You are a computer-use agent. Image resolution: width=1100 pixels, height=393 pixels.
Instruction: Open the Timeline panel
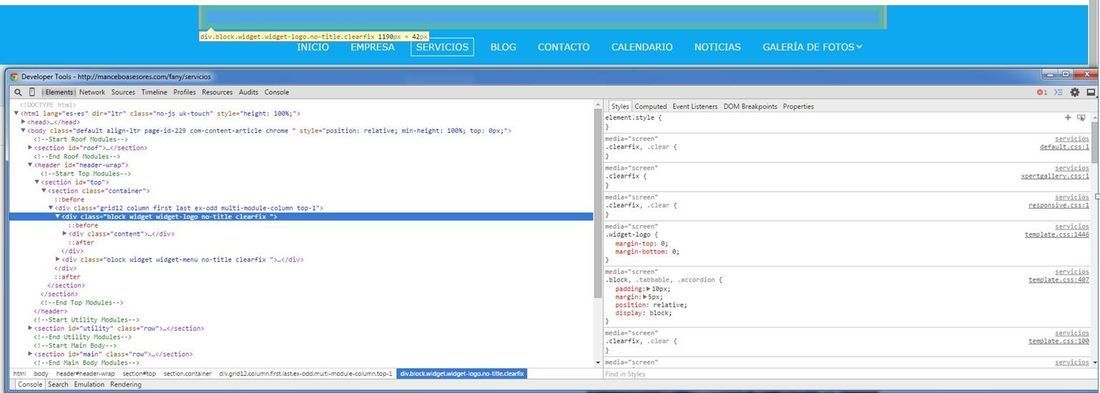tap(154, 92)
